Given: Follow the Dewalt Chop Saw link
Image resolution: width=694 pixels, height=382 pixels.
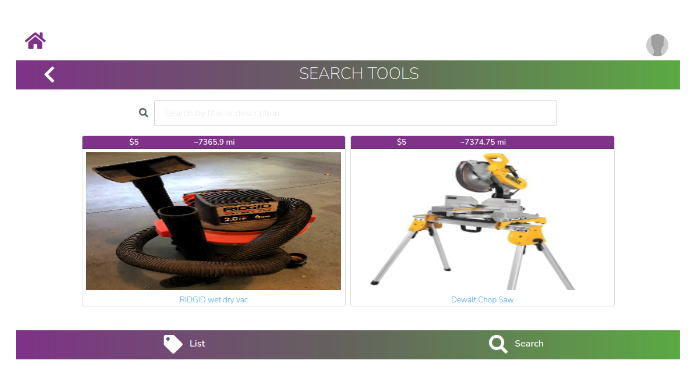Looking at the screenshot, I should (482, 300).
